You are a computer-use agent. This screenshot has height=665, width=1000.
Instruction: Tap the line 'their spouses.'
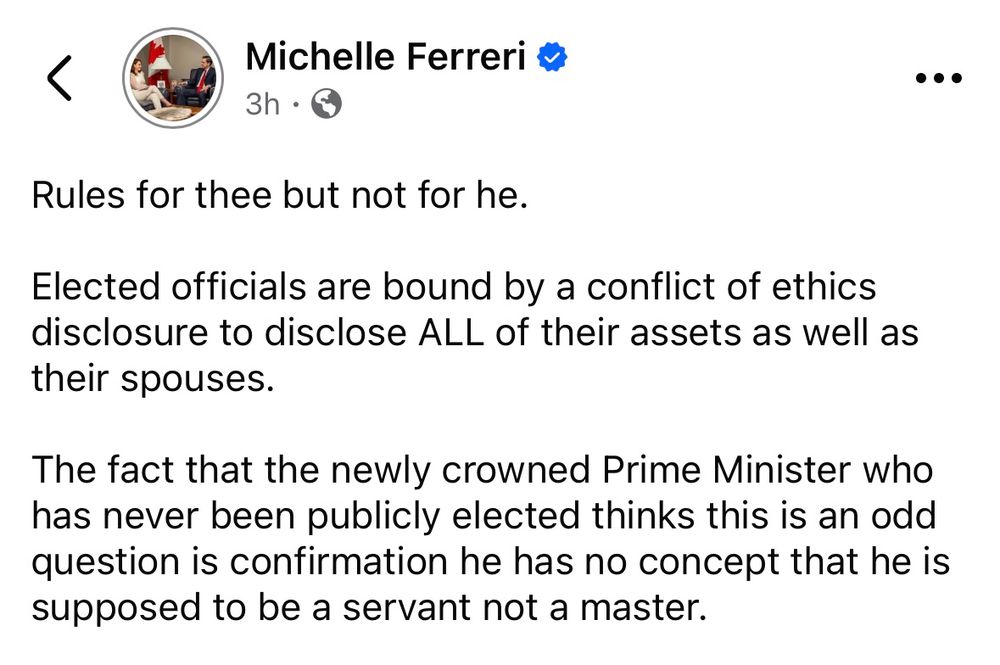[152, 379]
